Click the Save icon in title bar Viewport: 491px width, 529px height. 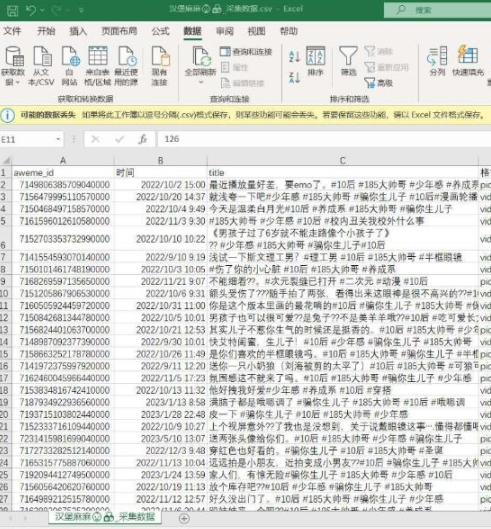point(12,10)
